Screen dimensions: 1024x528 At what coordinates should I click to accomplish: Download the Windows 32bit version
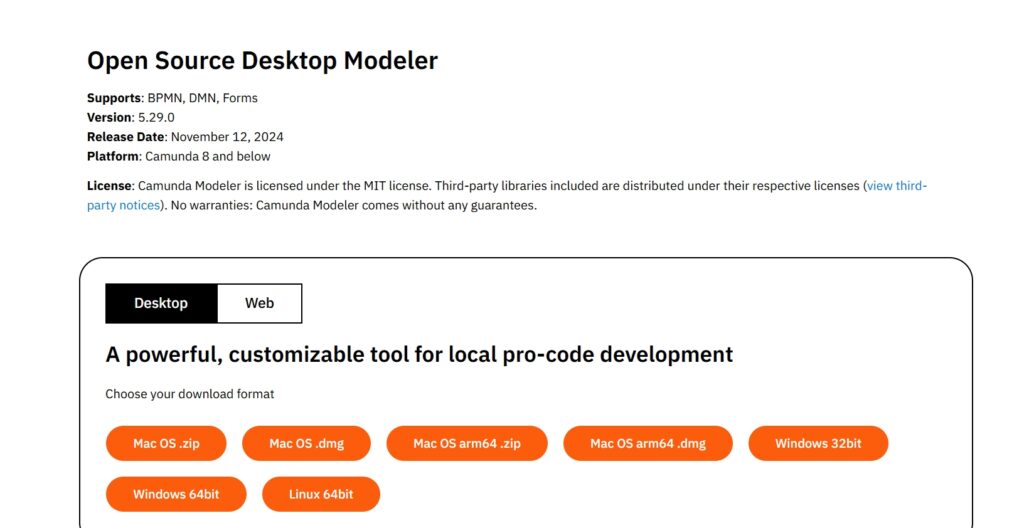(x=818, y=444)
